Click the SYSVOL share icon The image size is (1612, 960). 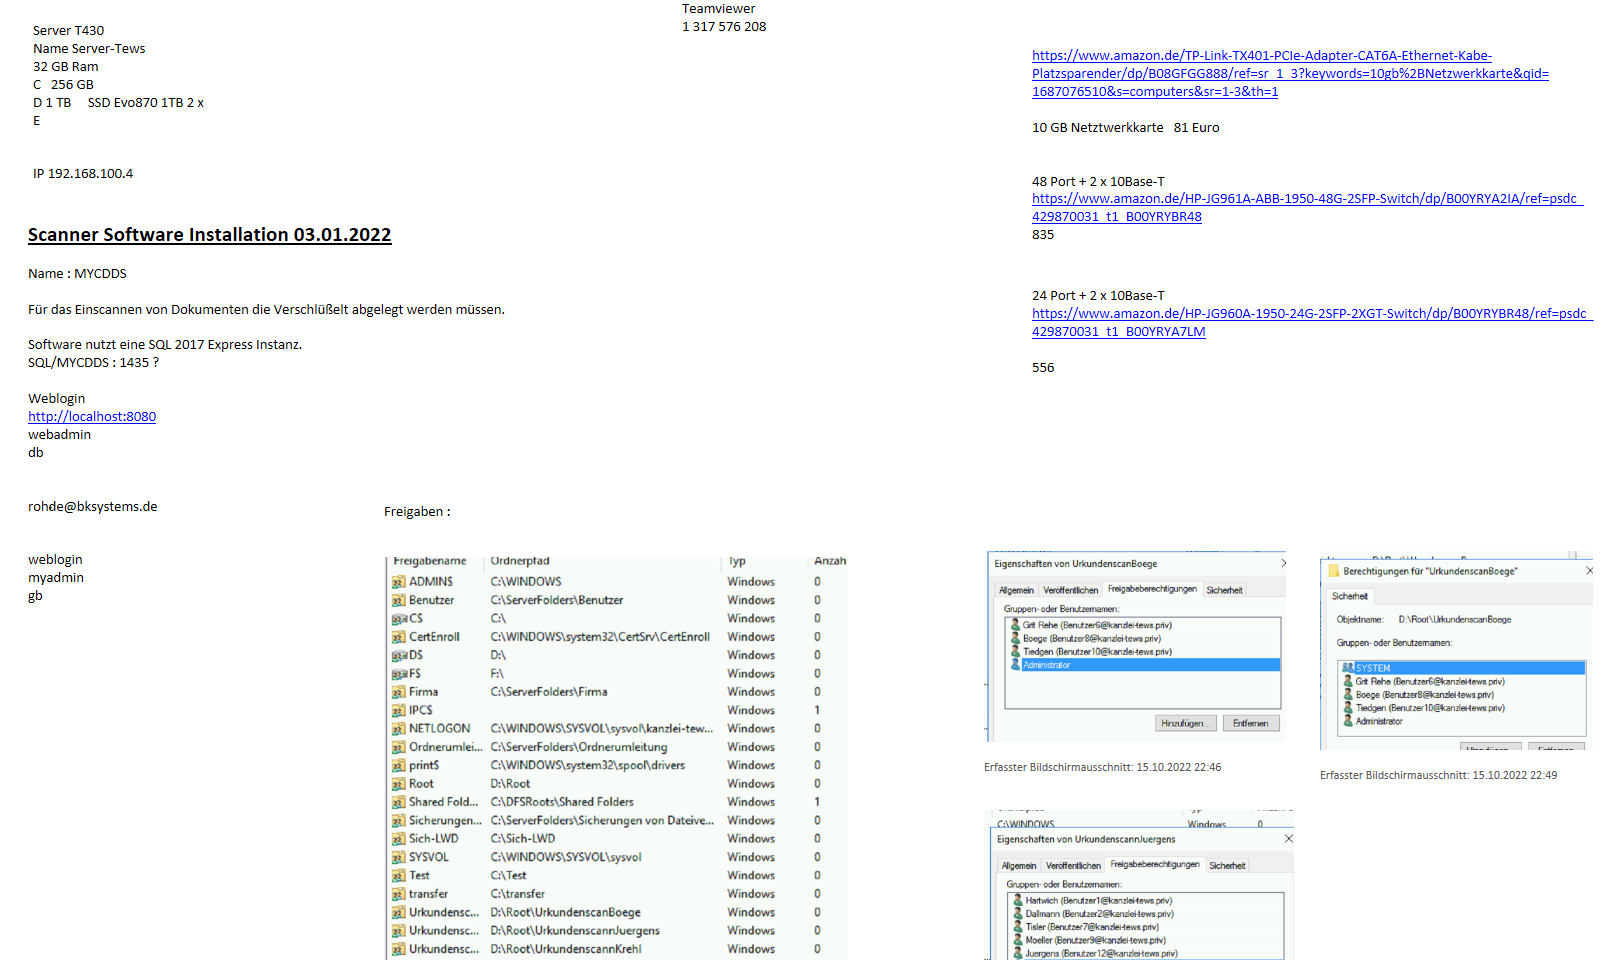[x=398, y=858]
